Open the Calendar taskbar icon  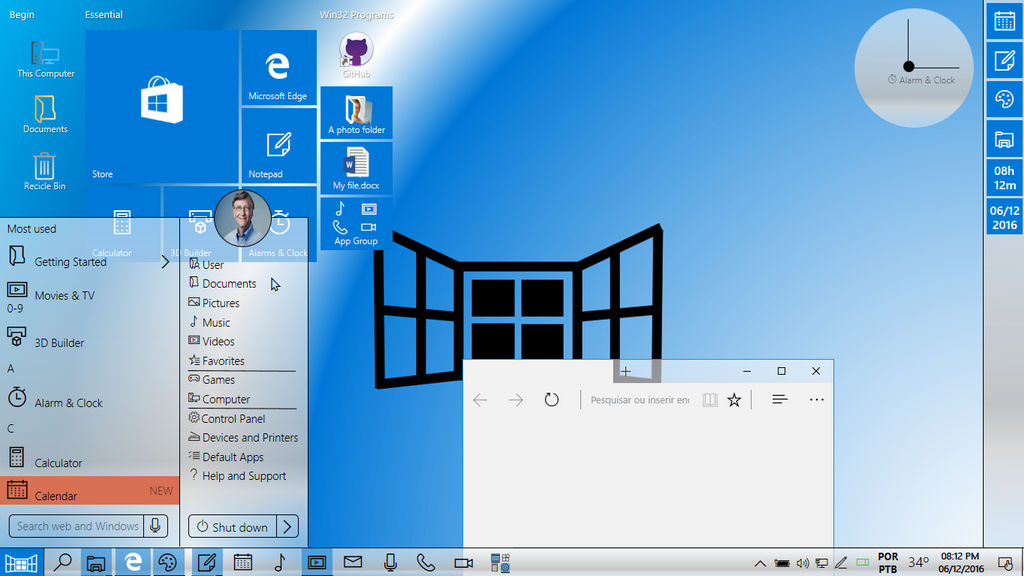(x=243, y=562)
